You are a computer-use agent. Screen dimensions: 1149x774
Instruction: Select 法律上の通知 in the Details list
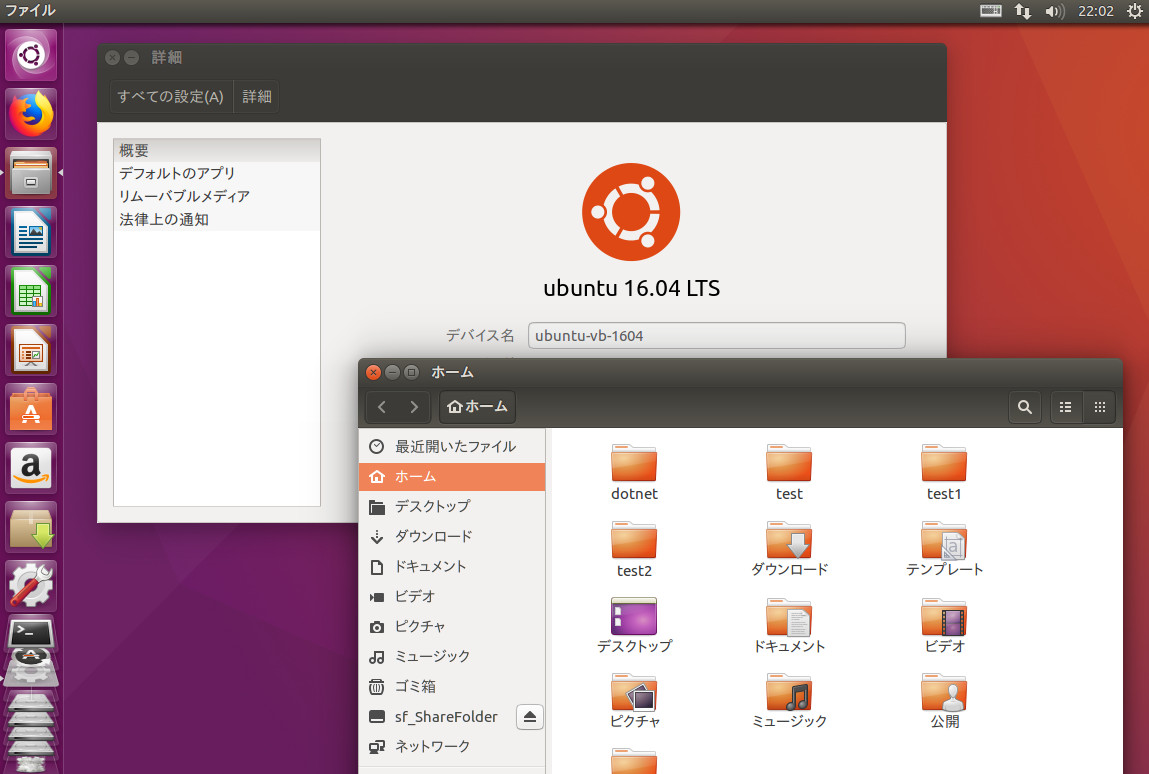(217, 219)
